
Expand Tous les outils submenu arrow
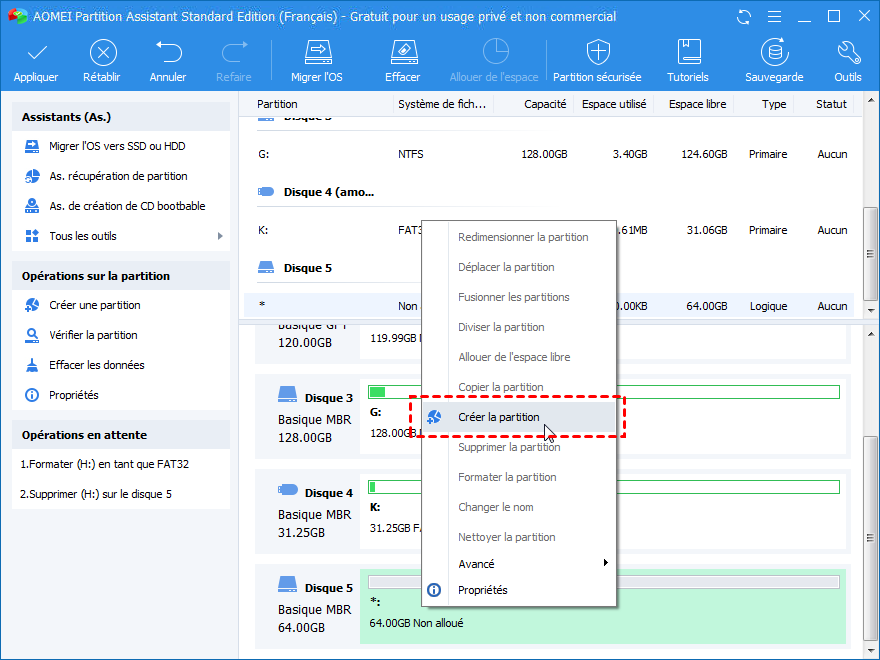(220, 236)
